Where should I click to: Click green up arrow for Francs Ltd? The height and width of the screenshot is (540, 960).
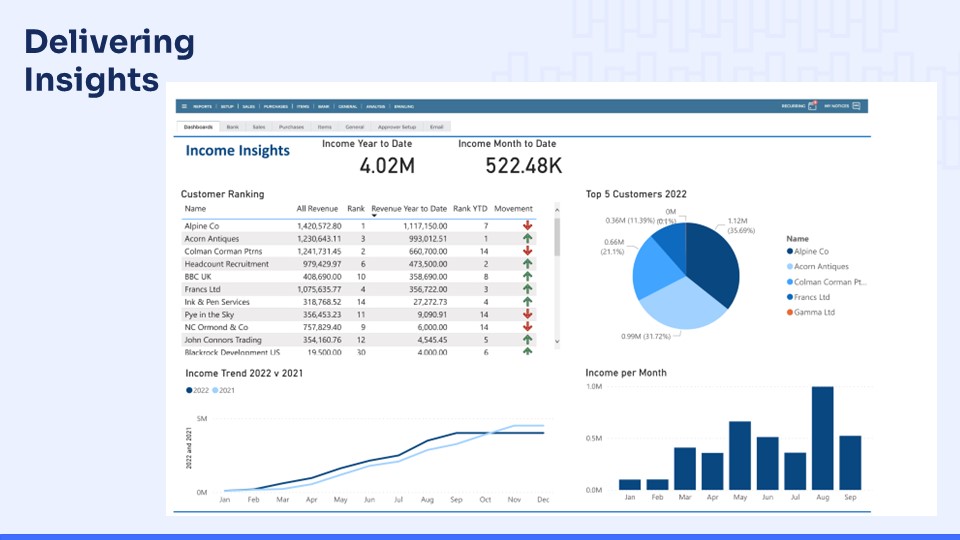coord(527,289)
